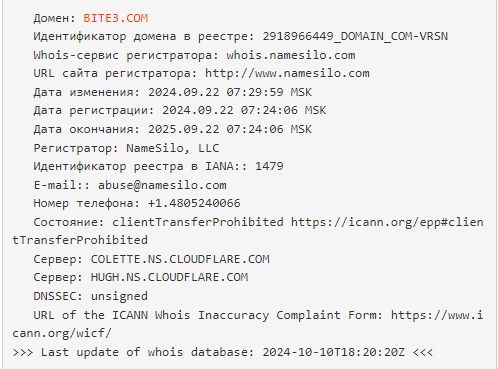
Task: Click the phone number +1.4805240066
Action: pyautogui.click(x=194, y=203)
